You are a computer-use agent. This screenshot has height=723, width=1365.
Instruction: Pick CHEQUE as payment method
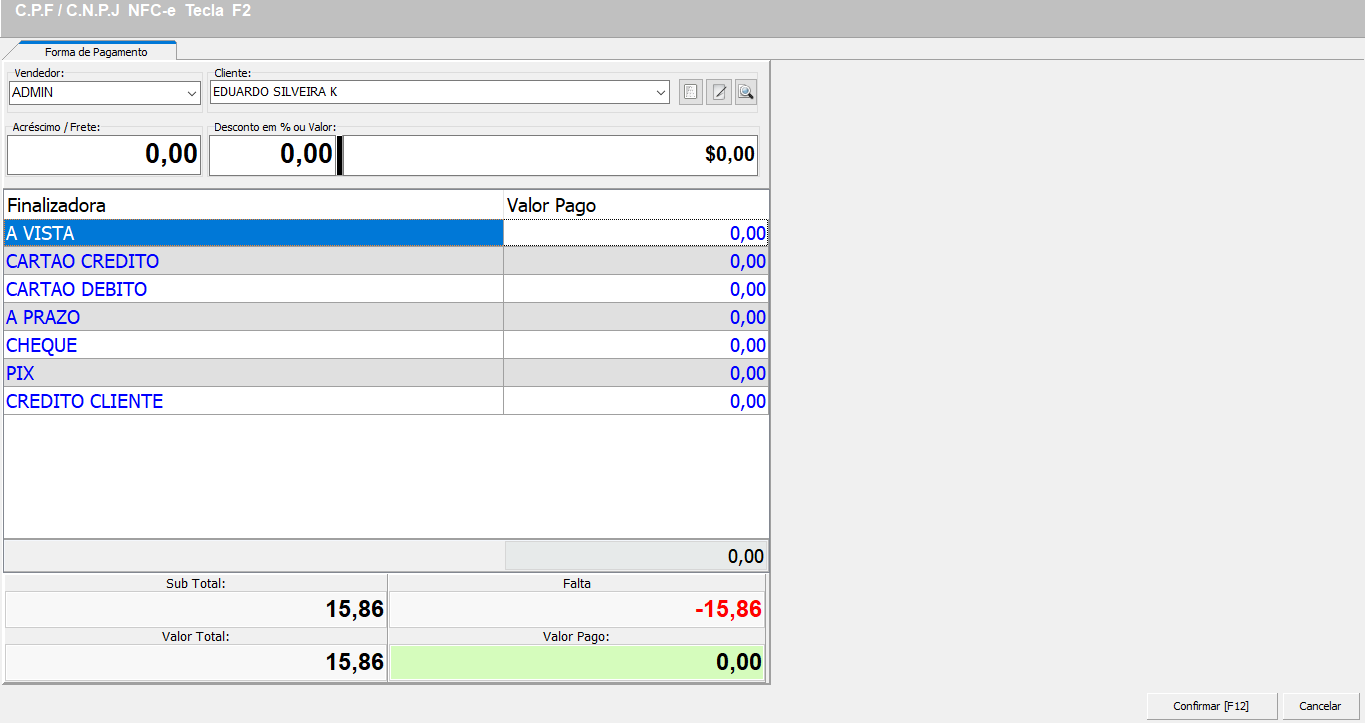(x=253, y=345)
